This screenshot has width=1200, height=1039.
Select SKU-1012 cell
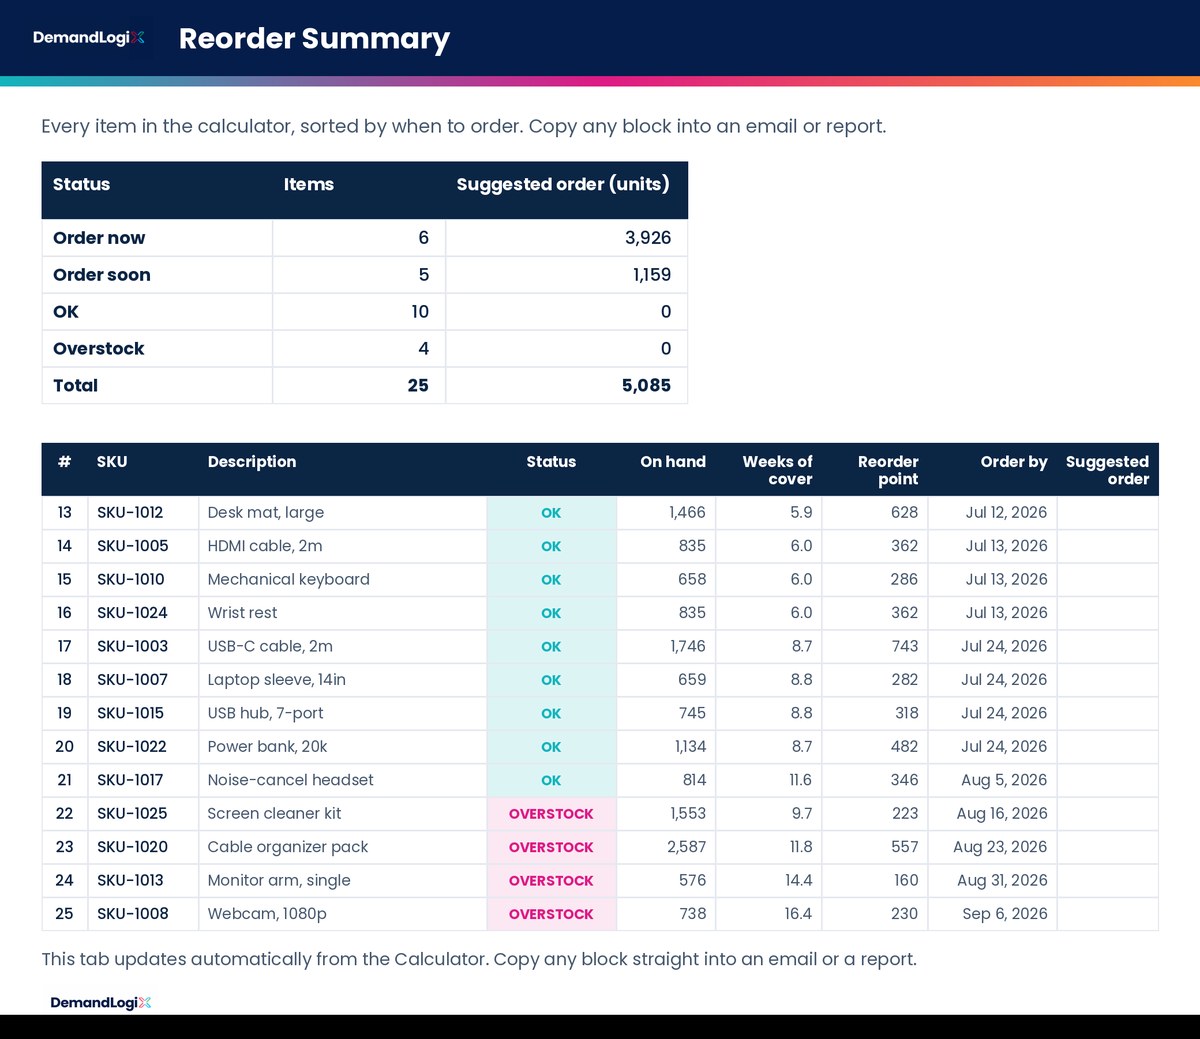(143, 513)
